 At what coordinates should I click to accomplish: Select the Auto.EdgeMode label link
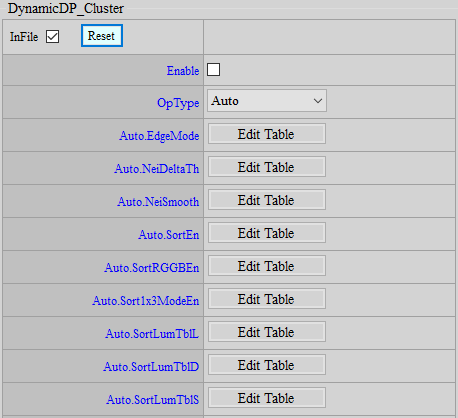(x=159, y=136)
